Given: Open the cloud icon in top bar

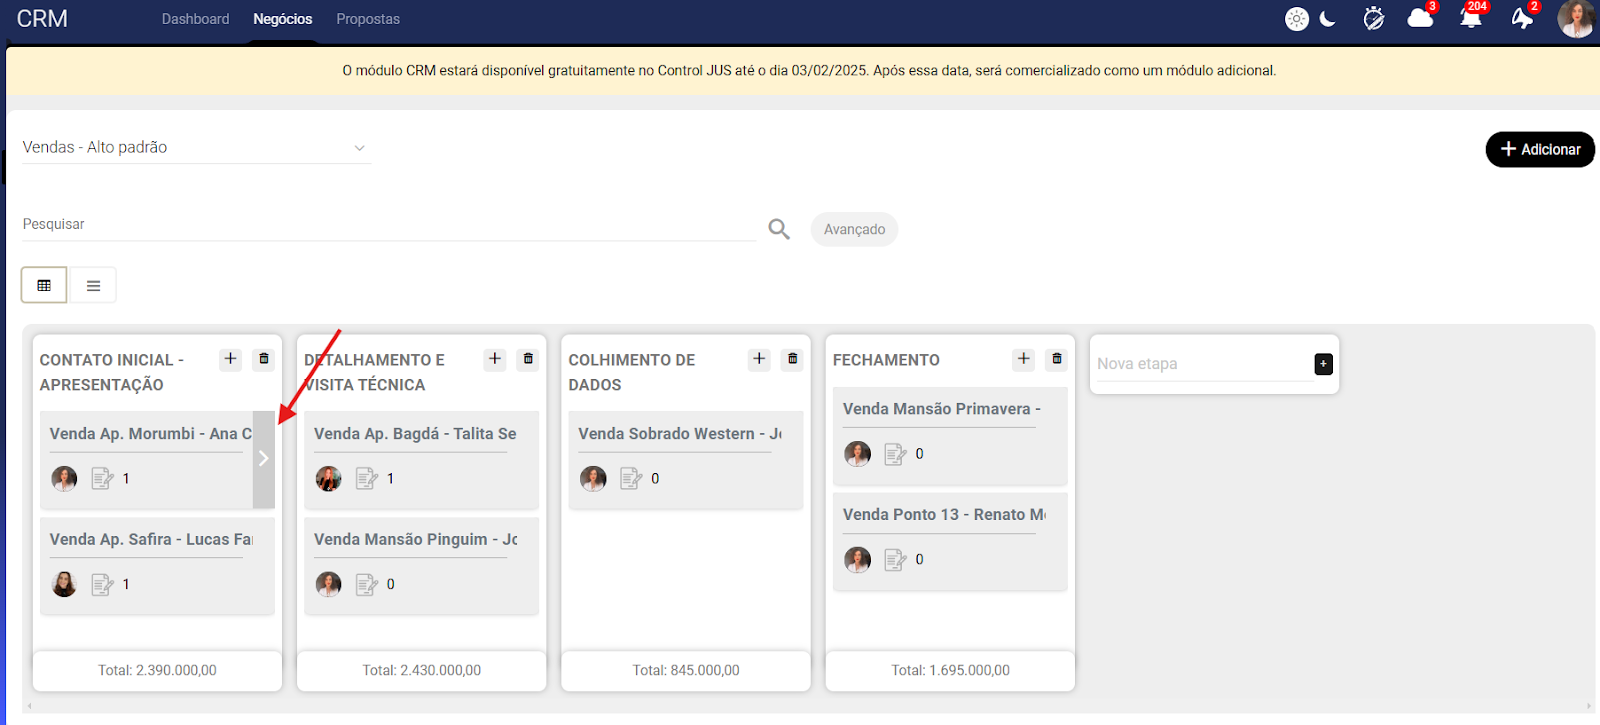Looking at the screenshot, I should [x=1420, y=19].
